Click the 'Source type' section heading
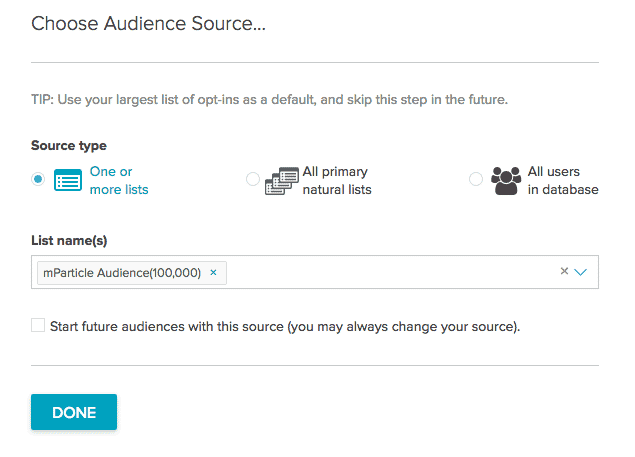The height and width of the screenshot is (457, 635). [x=69, y=146]
